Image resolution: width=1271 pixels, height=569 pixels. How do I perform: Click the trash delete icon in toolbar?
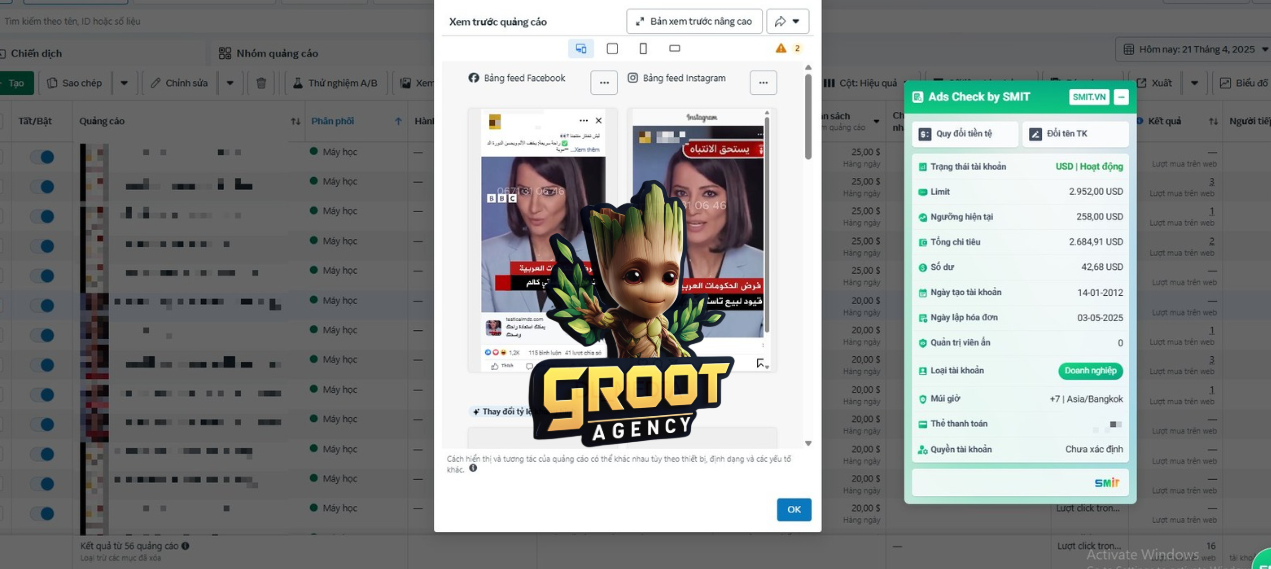tap(261, 83)
